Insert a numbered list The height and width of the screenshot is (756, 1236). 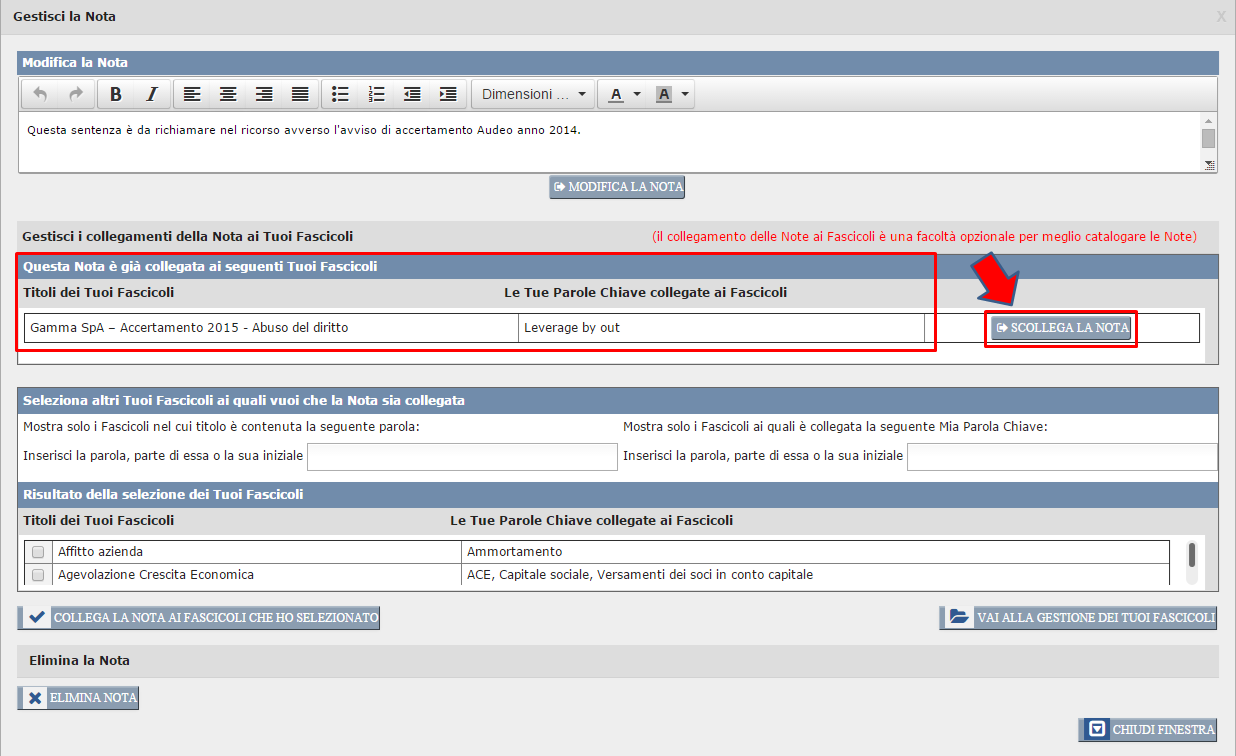(x=376, y=94)
